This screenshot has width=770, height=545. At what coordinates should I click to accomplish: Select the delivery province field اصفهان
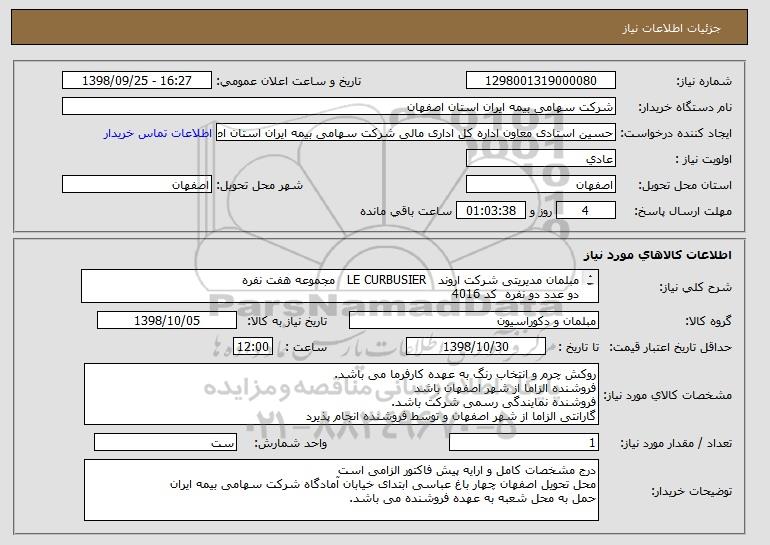click(541, 185)
